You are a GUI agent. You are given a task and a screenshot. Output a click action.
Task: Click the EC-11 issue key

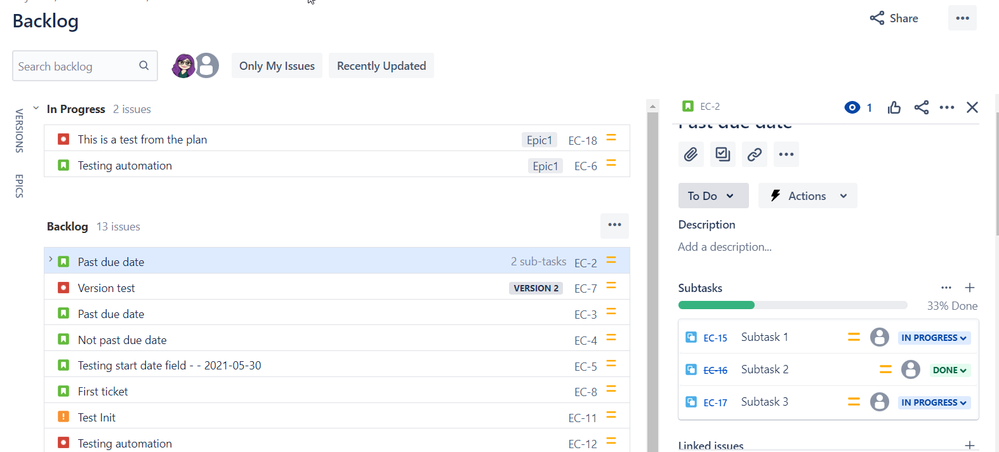coord(582,418)
